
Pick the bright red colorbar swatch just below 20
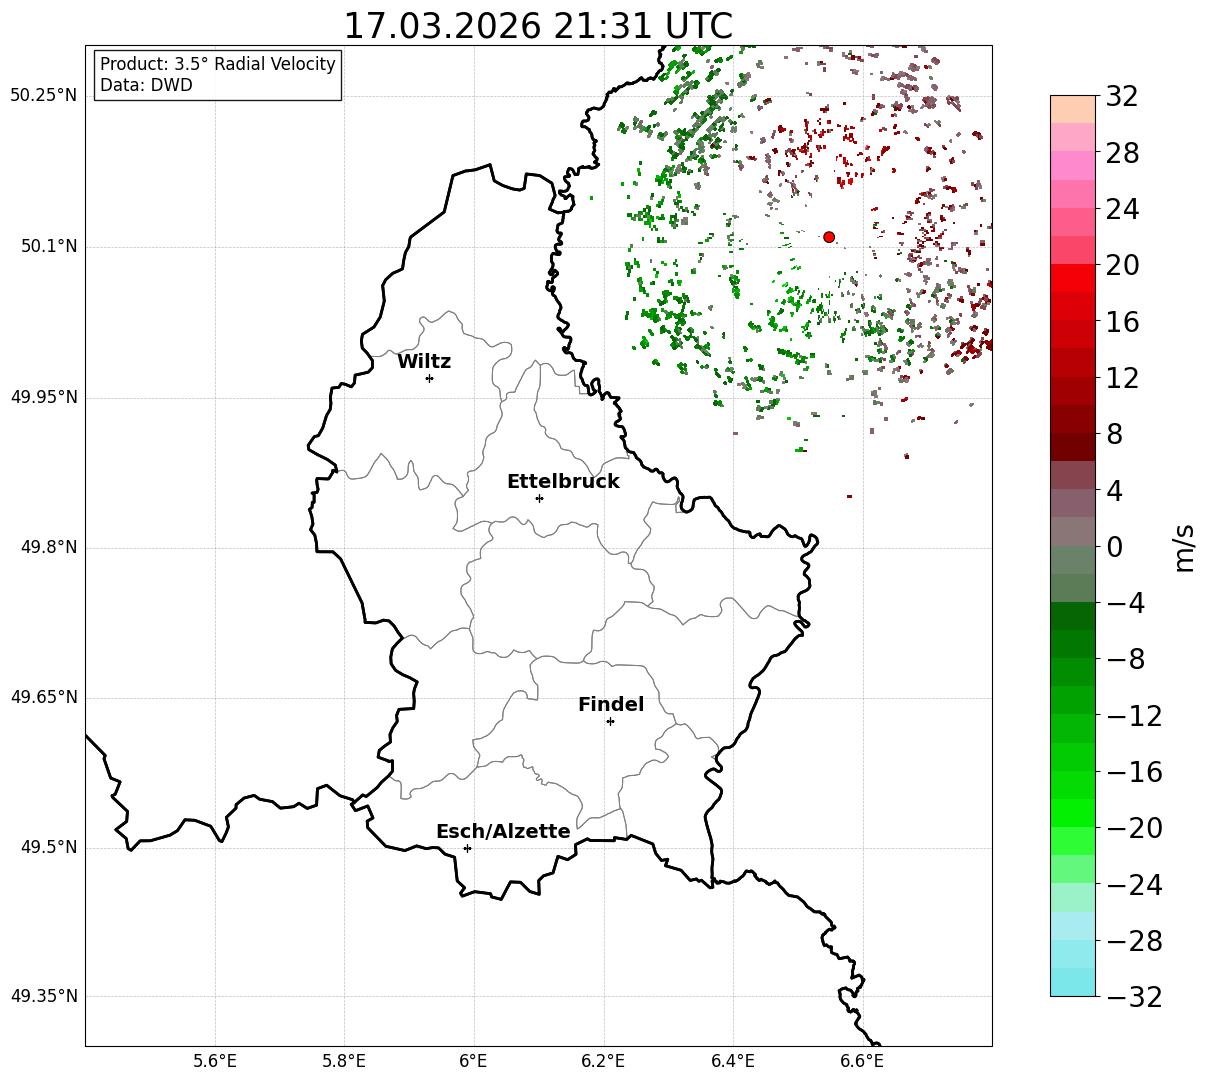click(x=1073, y=279)
